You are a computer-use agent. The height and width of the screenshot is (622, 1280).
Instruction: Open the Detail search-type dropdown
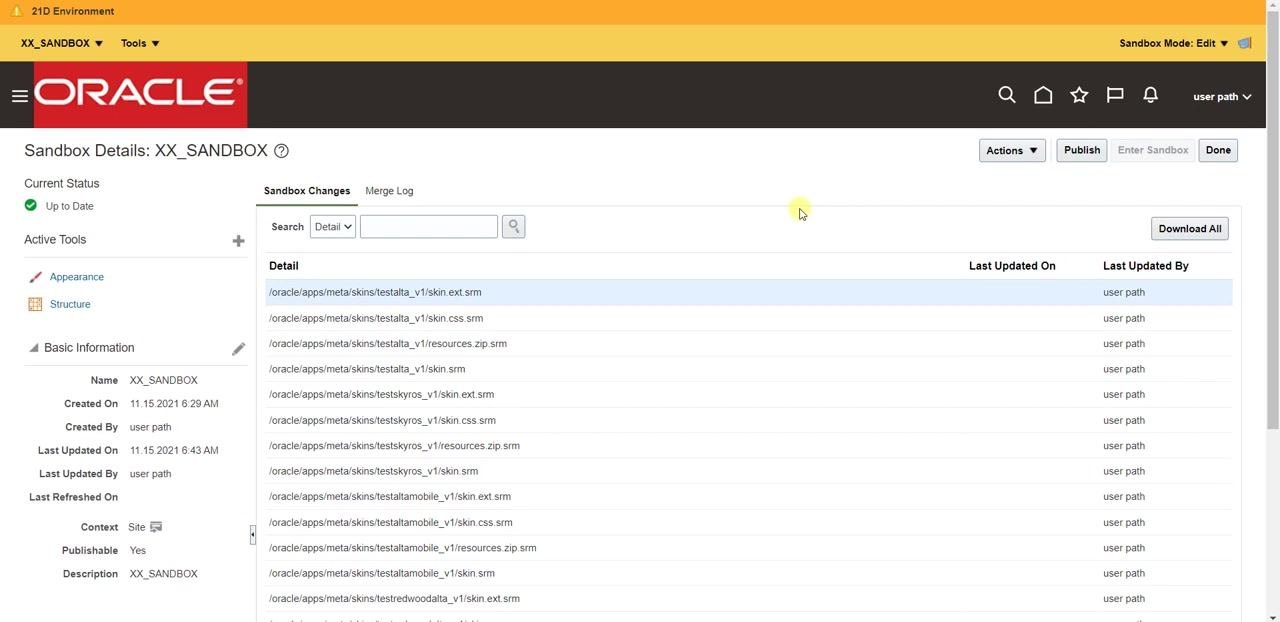pyautogui.click(x=333, y=227)
